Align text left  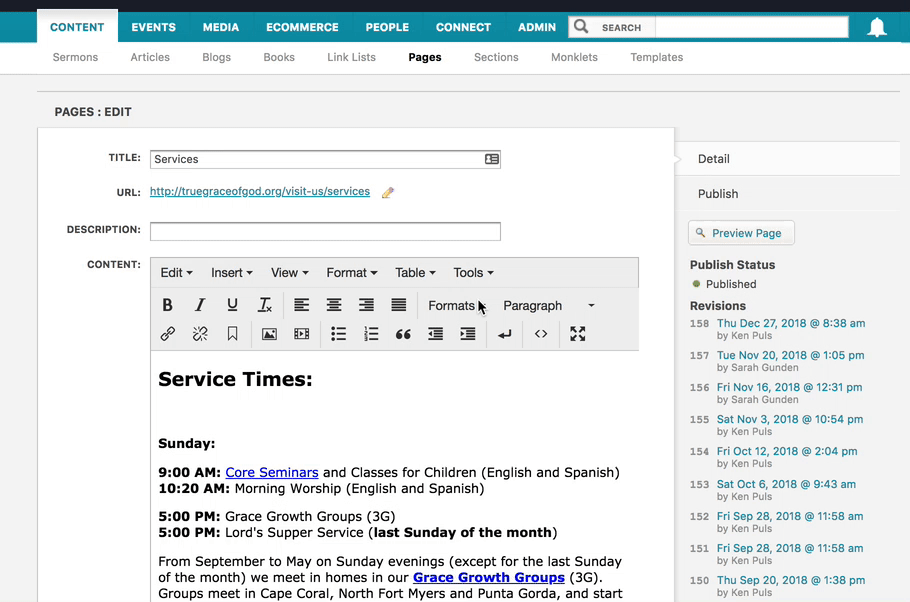[x=301, y=305]
